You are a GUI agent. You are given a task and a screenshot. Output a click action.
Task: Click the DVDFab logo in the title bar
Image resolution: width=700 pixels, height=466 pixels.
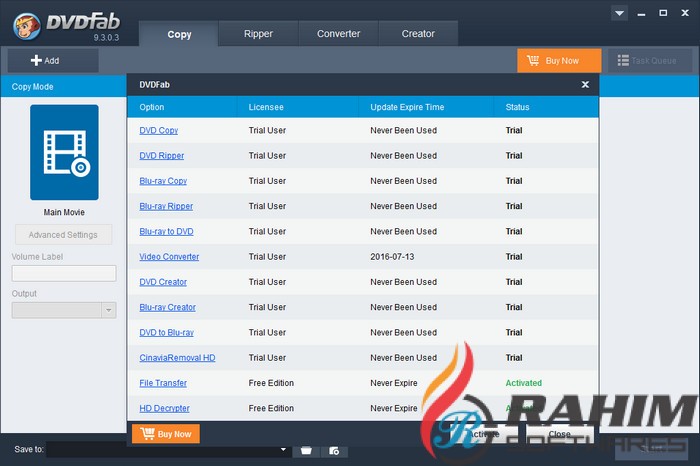60,22
